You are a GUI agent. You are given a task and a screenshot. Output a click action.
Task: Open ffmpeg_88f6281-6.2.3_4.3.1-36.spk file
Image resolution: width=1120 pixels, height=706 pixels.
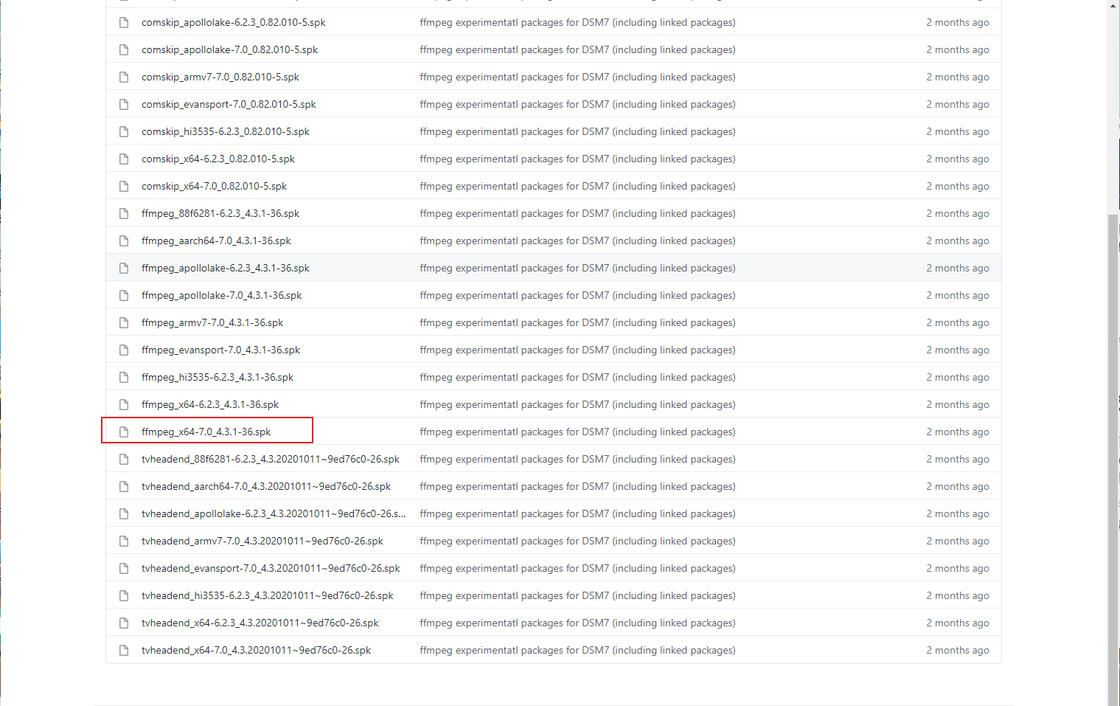(x=220, y=214)
